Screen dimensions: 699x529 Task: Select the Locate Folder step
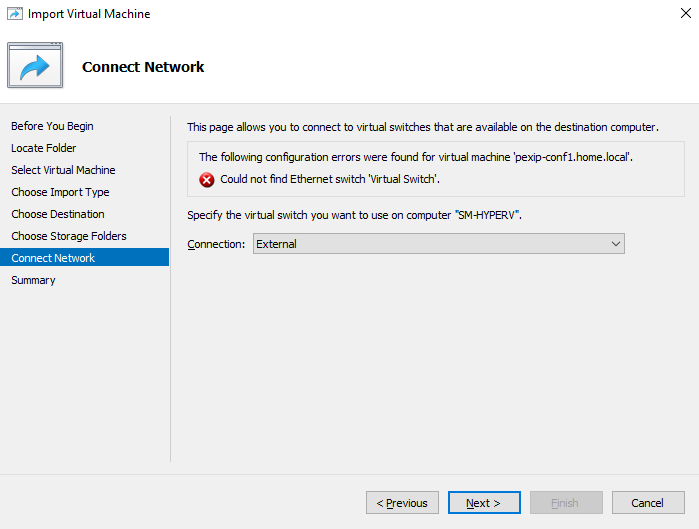(44, 148)
